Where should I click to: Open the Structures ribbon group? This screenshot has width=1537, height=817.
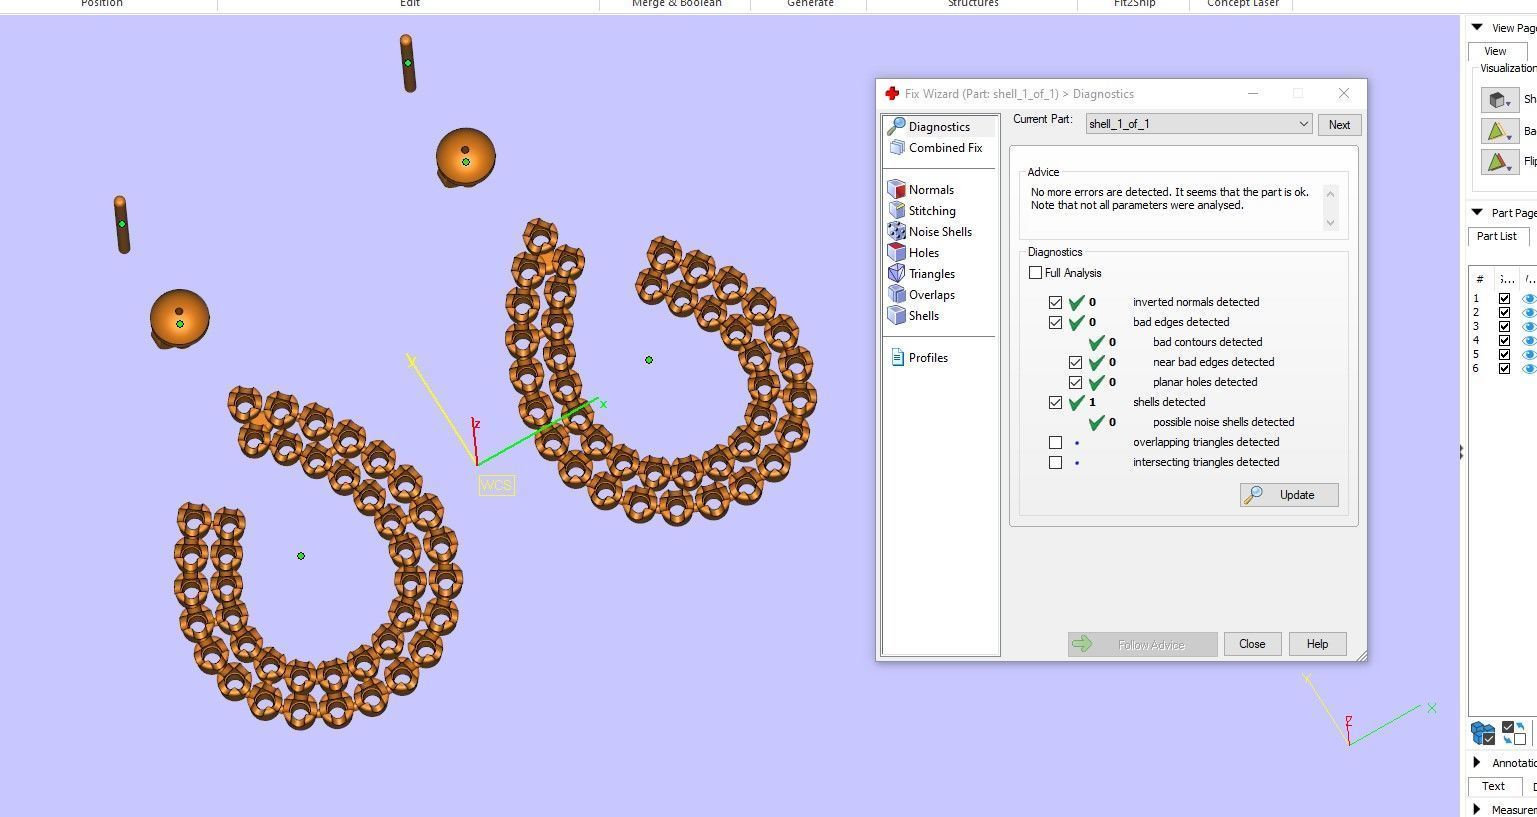tap(973, 4)
